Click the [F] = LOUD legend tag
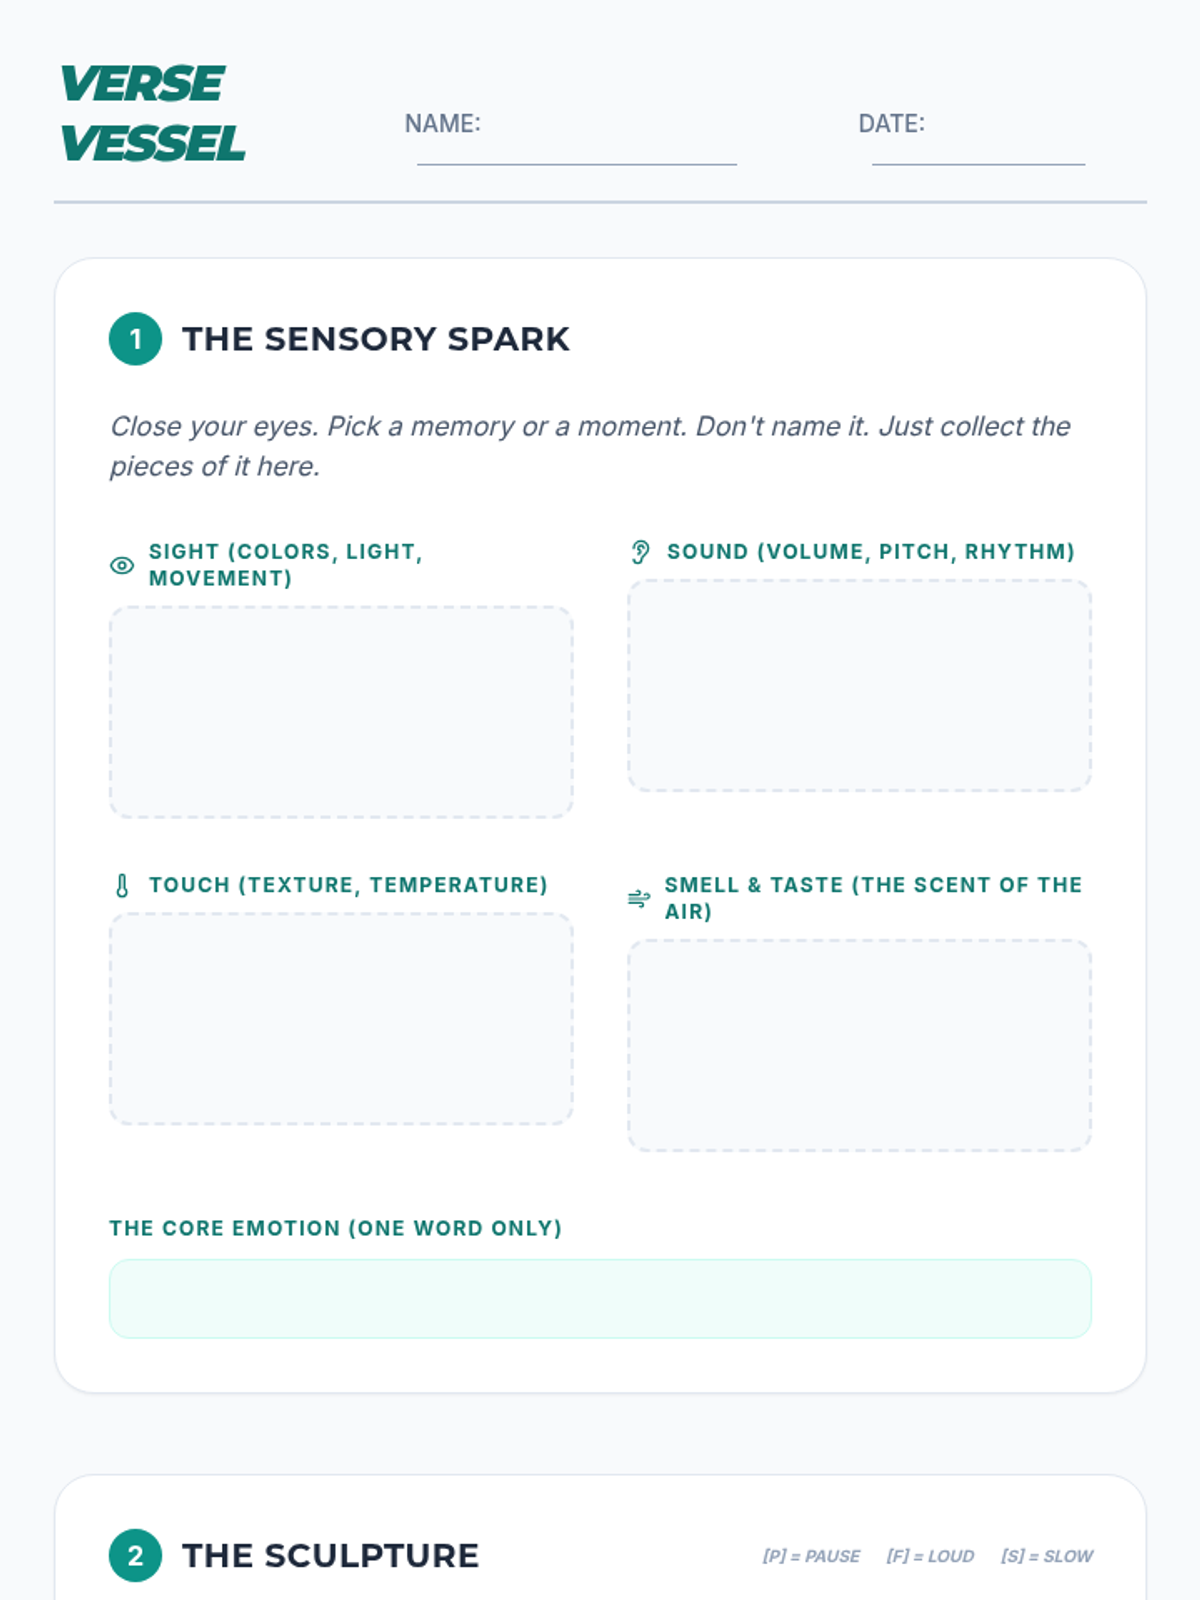This screenshot has width=1200, height=1600. (930, 1556)
